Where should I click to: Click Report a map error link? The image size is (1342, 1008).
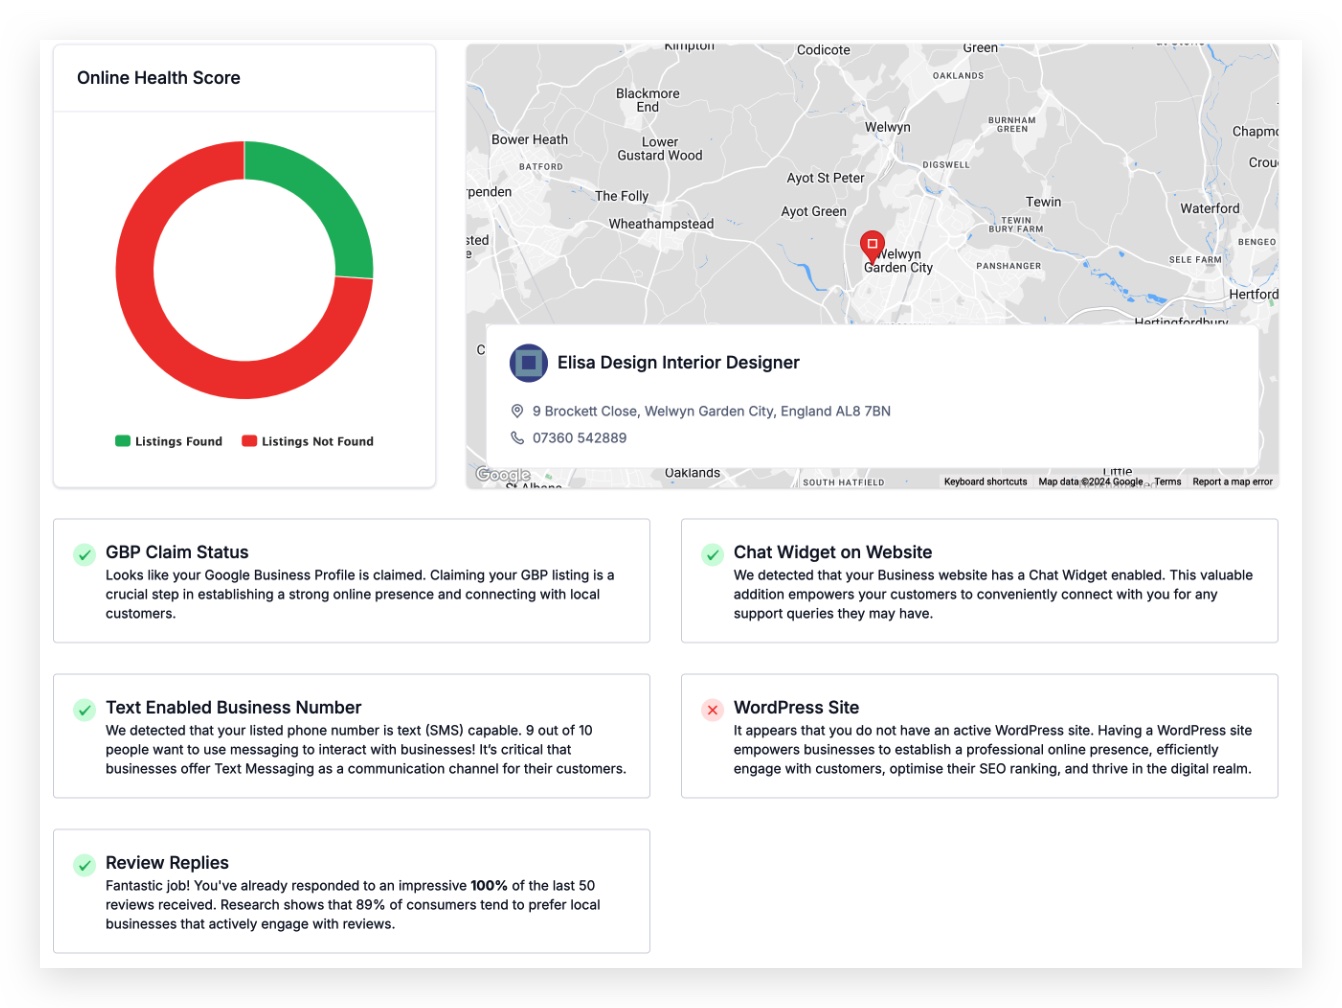(x=1232, y=482)
